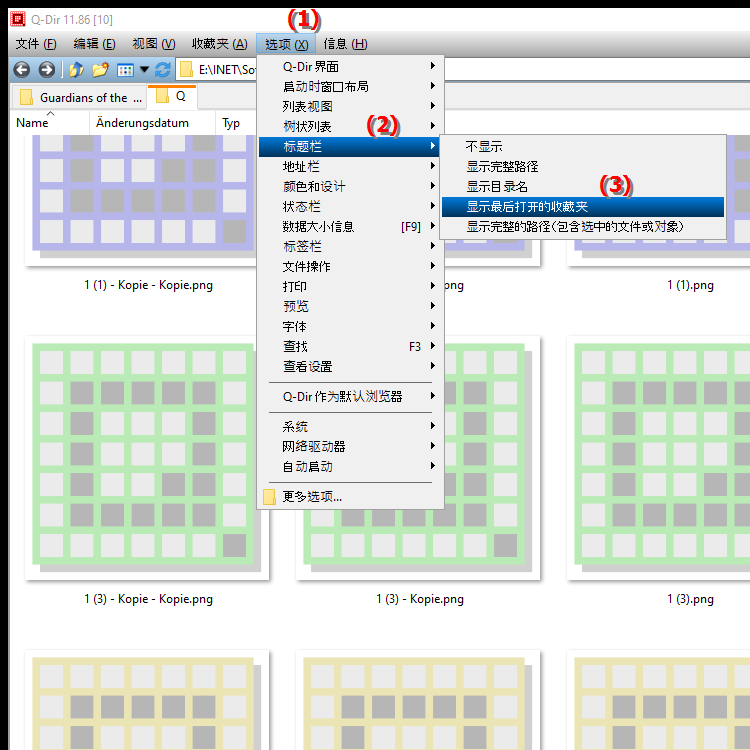The image size is (750, 750).
Task: Click the view mode icon in toolbar
Action: pyautogui.click(x=125, y=70)
